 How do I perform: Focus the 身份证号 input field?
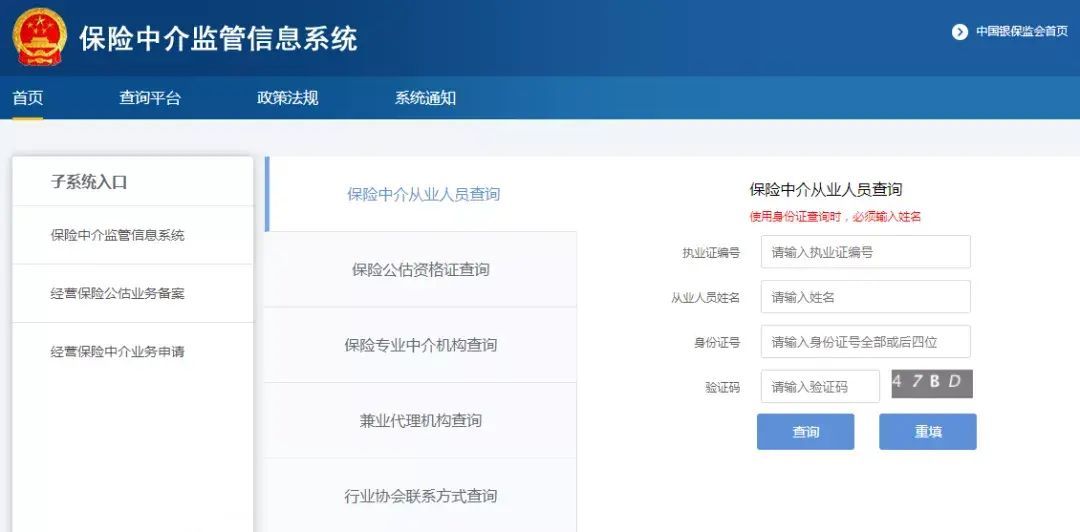coord(866,341)
